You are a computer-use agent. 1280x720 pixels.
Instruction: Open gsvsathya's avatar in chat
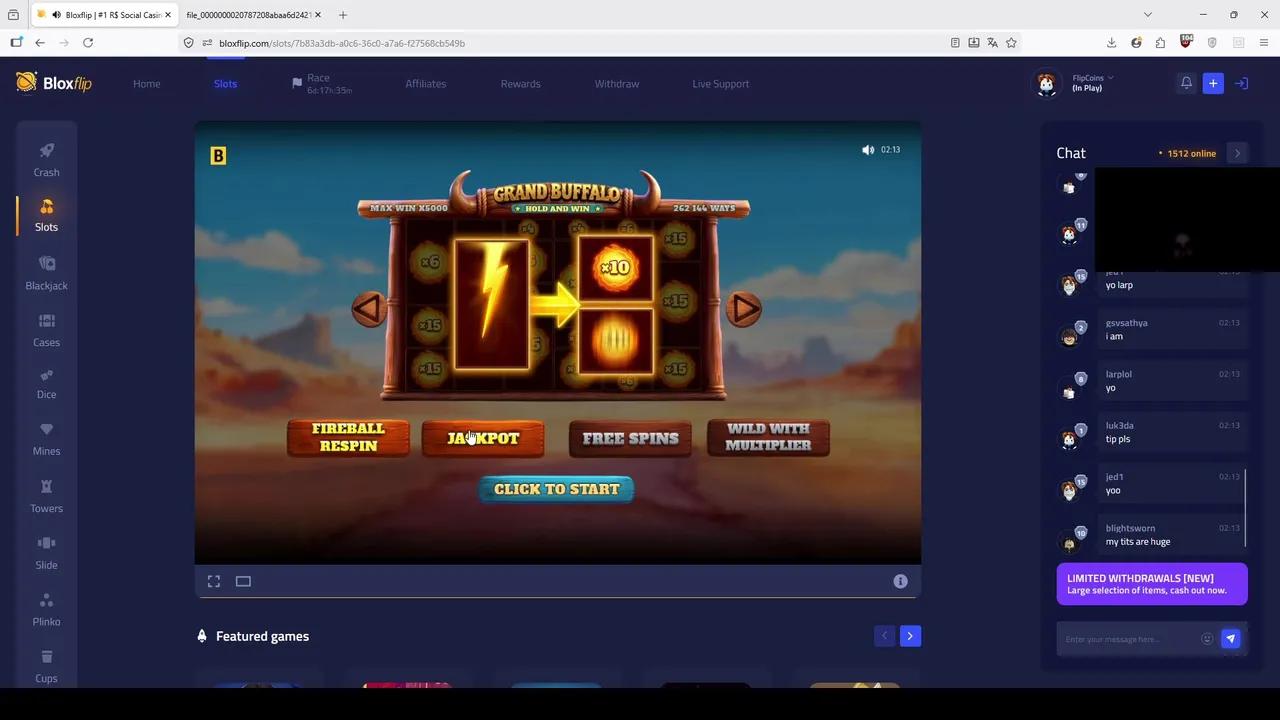(1069, 335)
